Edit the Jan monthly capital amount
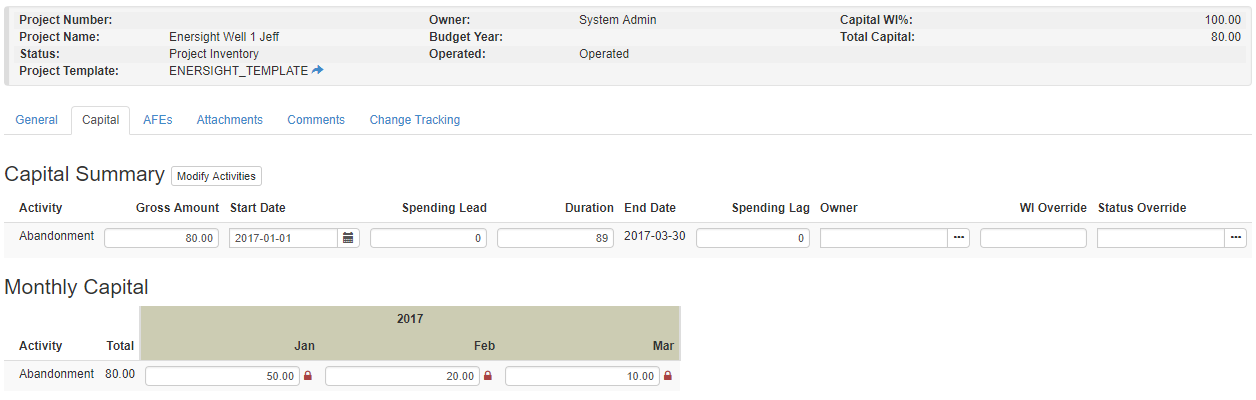 pos(222,377)
